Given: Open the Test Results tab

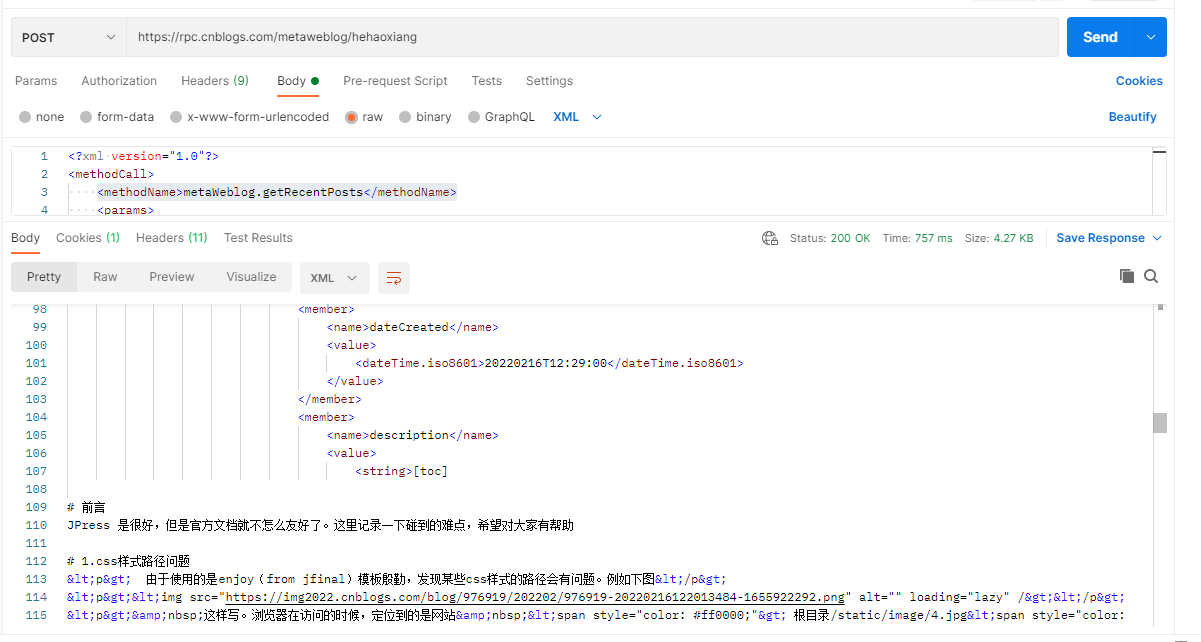Looking at the screenshot, I should (258, 238).
